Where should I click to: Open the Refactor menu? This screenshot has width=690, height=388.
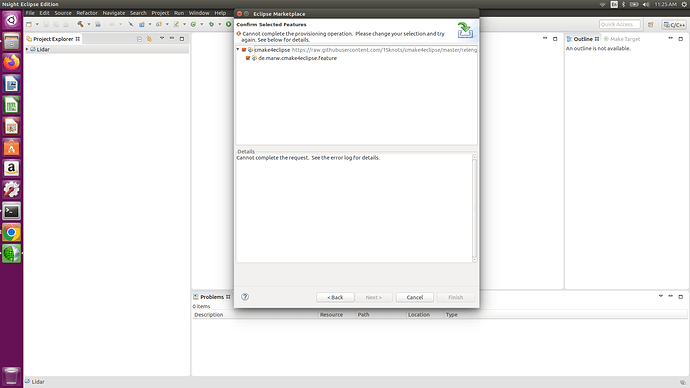click(87, 13)
